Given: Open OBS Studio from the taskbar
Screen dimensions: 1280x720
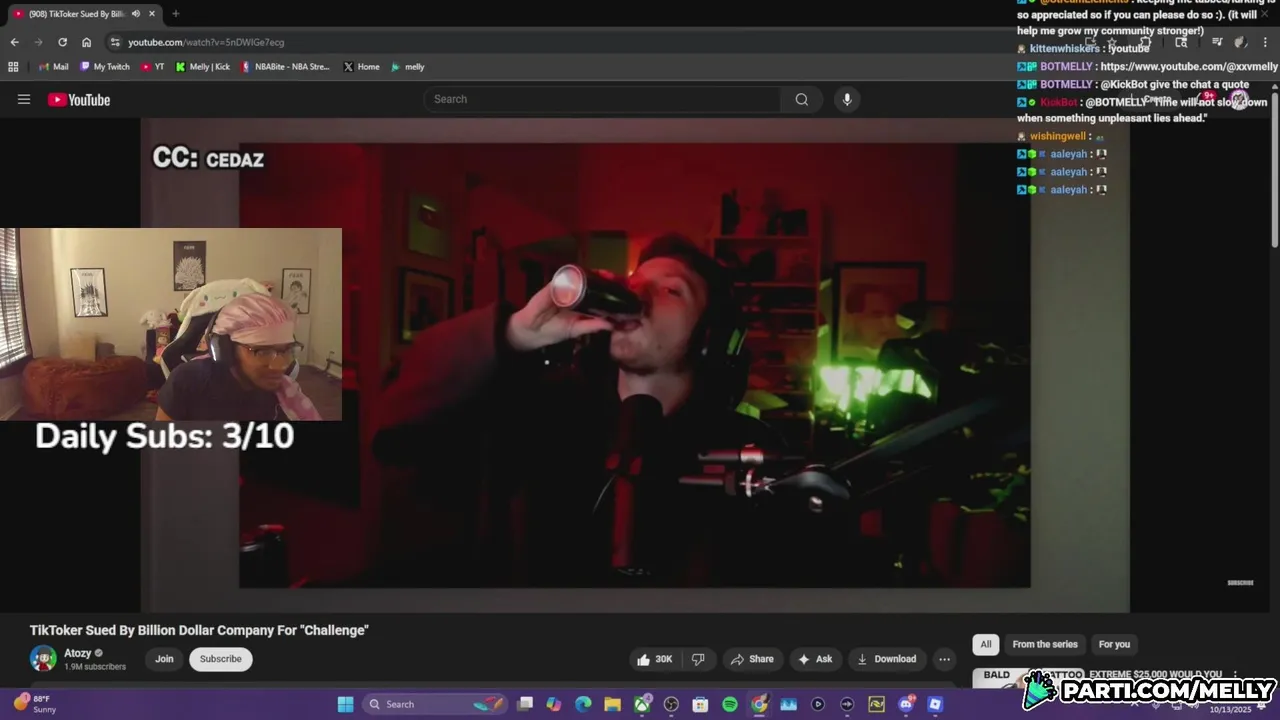Looking at the screenshot, I should [671, 704].
